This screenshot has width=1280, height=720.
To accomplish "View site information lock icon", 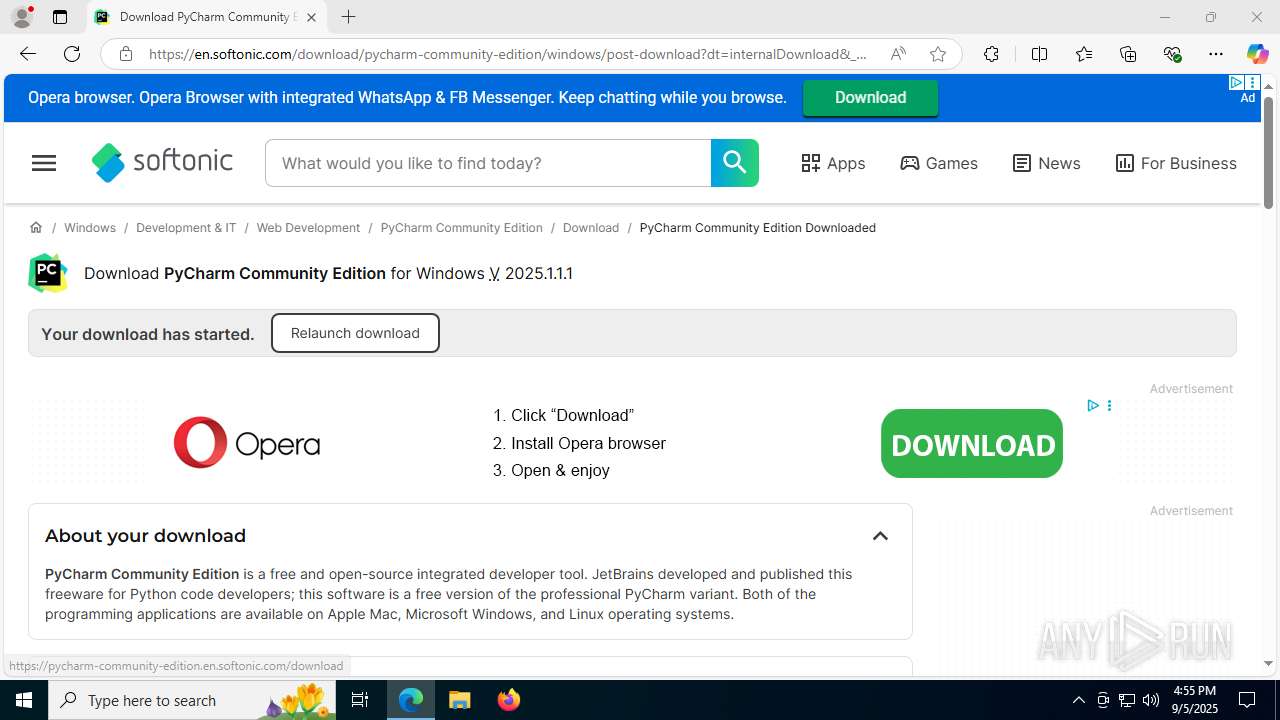I will pos(126,54).
